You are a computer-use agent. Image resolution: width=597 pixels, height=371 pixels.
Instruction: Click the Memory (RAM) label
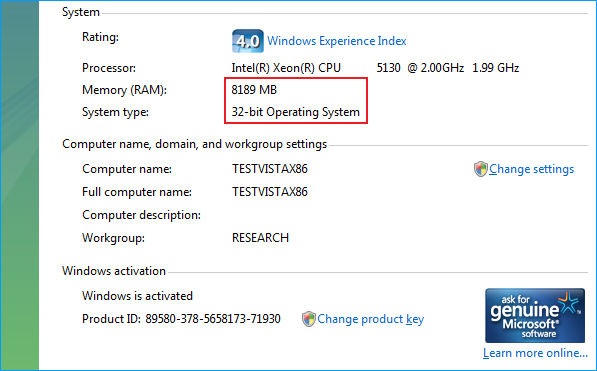click(x=125, y=90)
